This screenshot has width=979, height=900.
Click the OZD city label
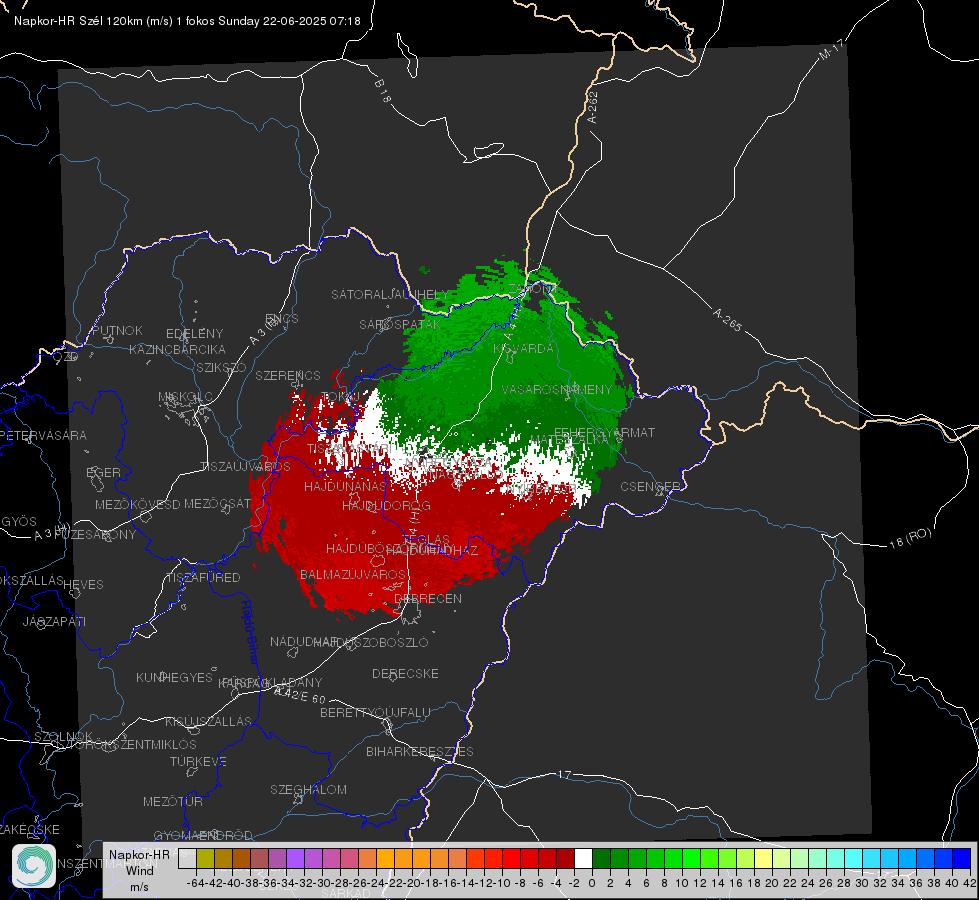click(x=66, y=357)
